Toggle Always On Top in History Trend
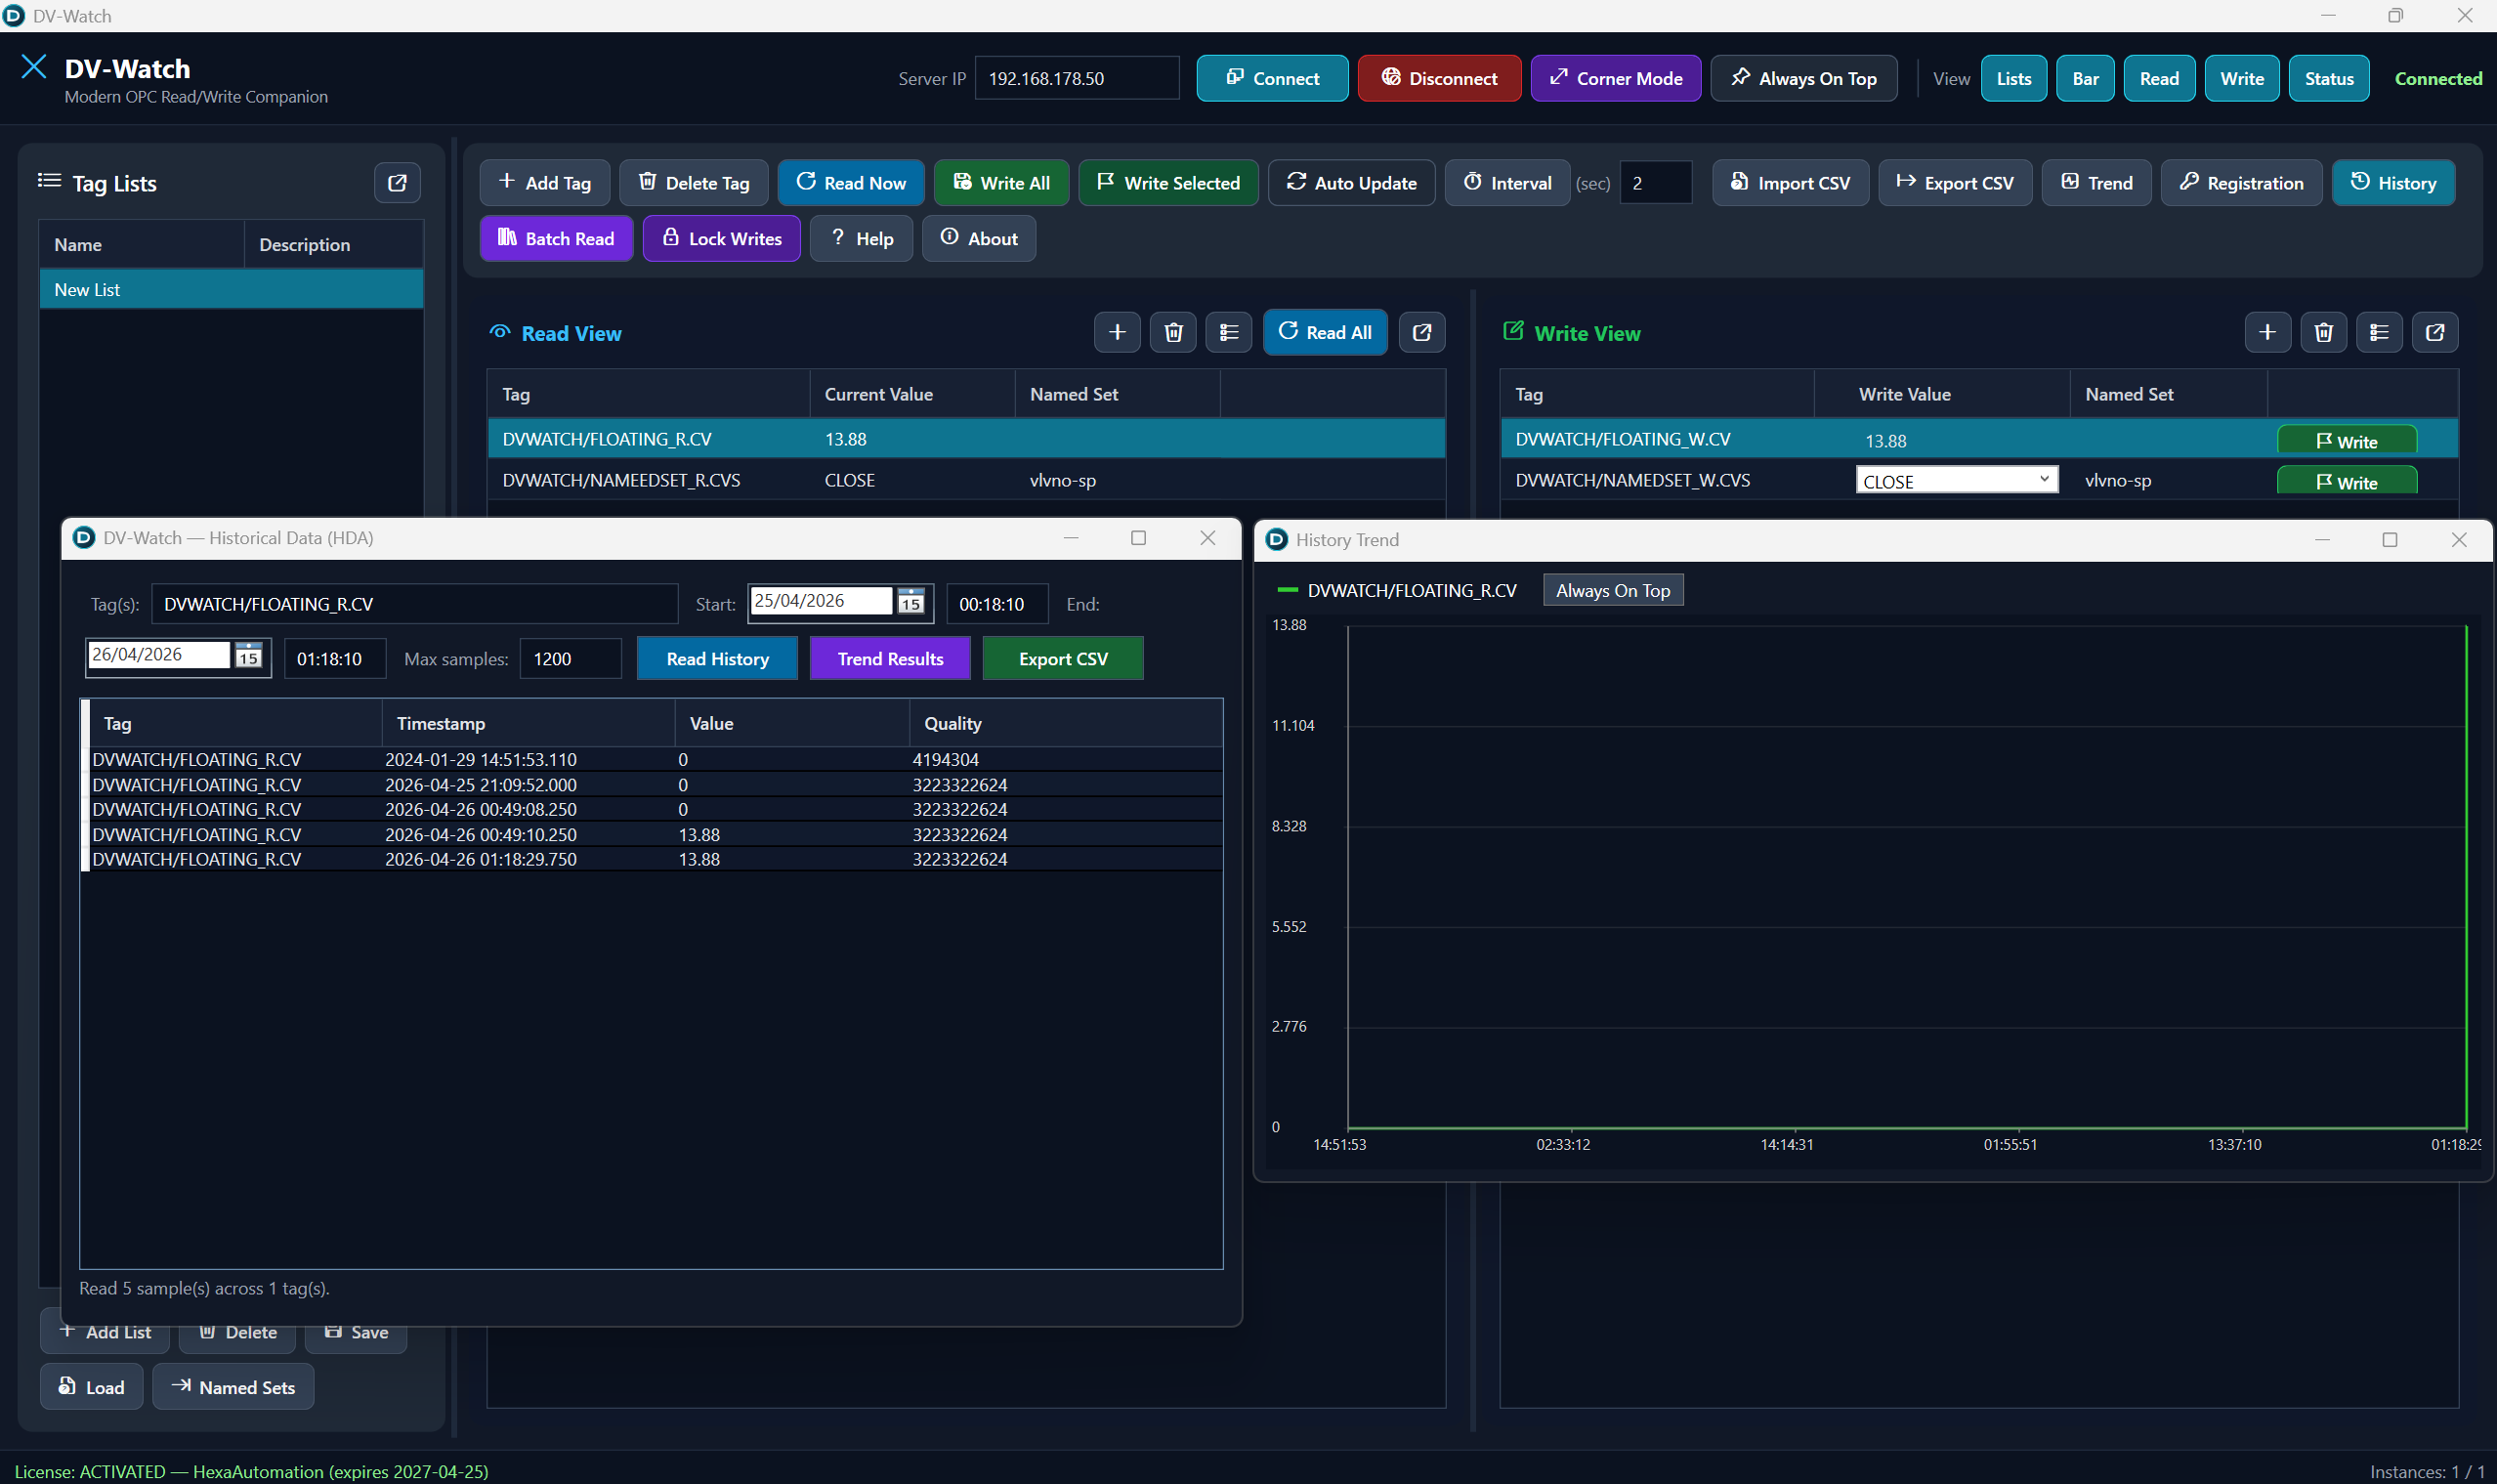The height and width of the screenshot is (1484, 2497). (1612, 591)
